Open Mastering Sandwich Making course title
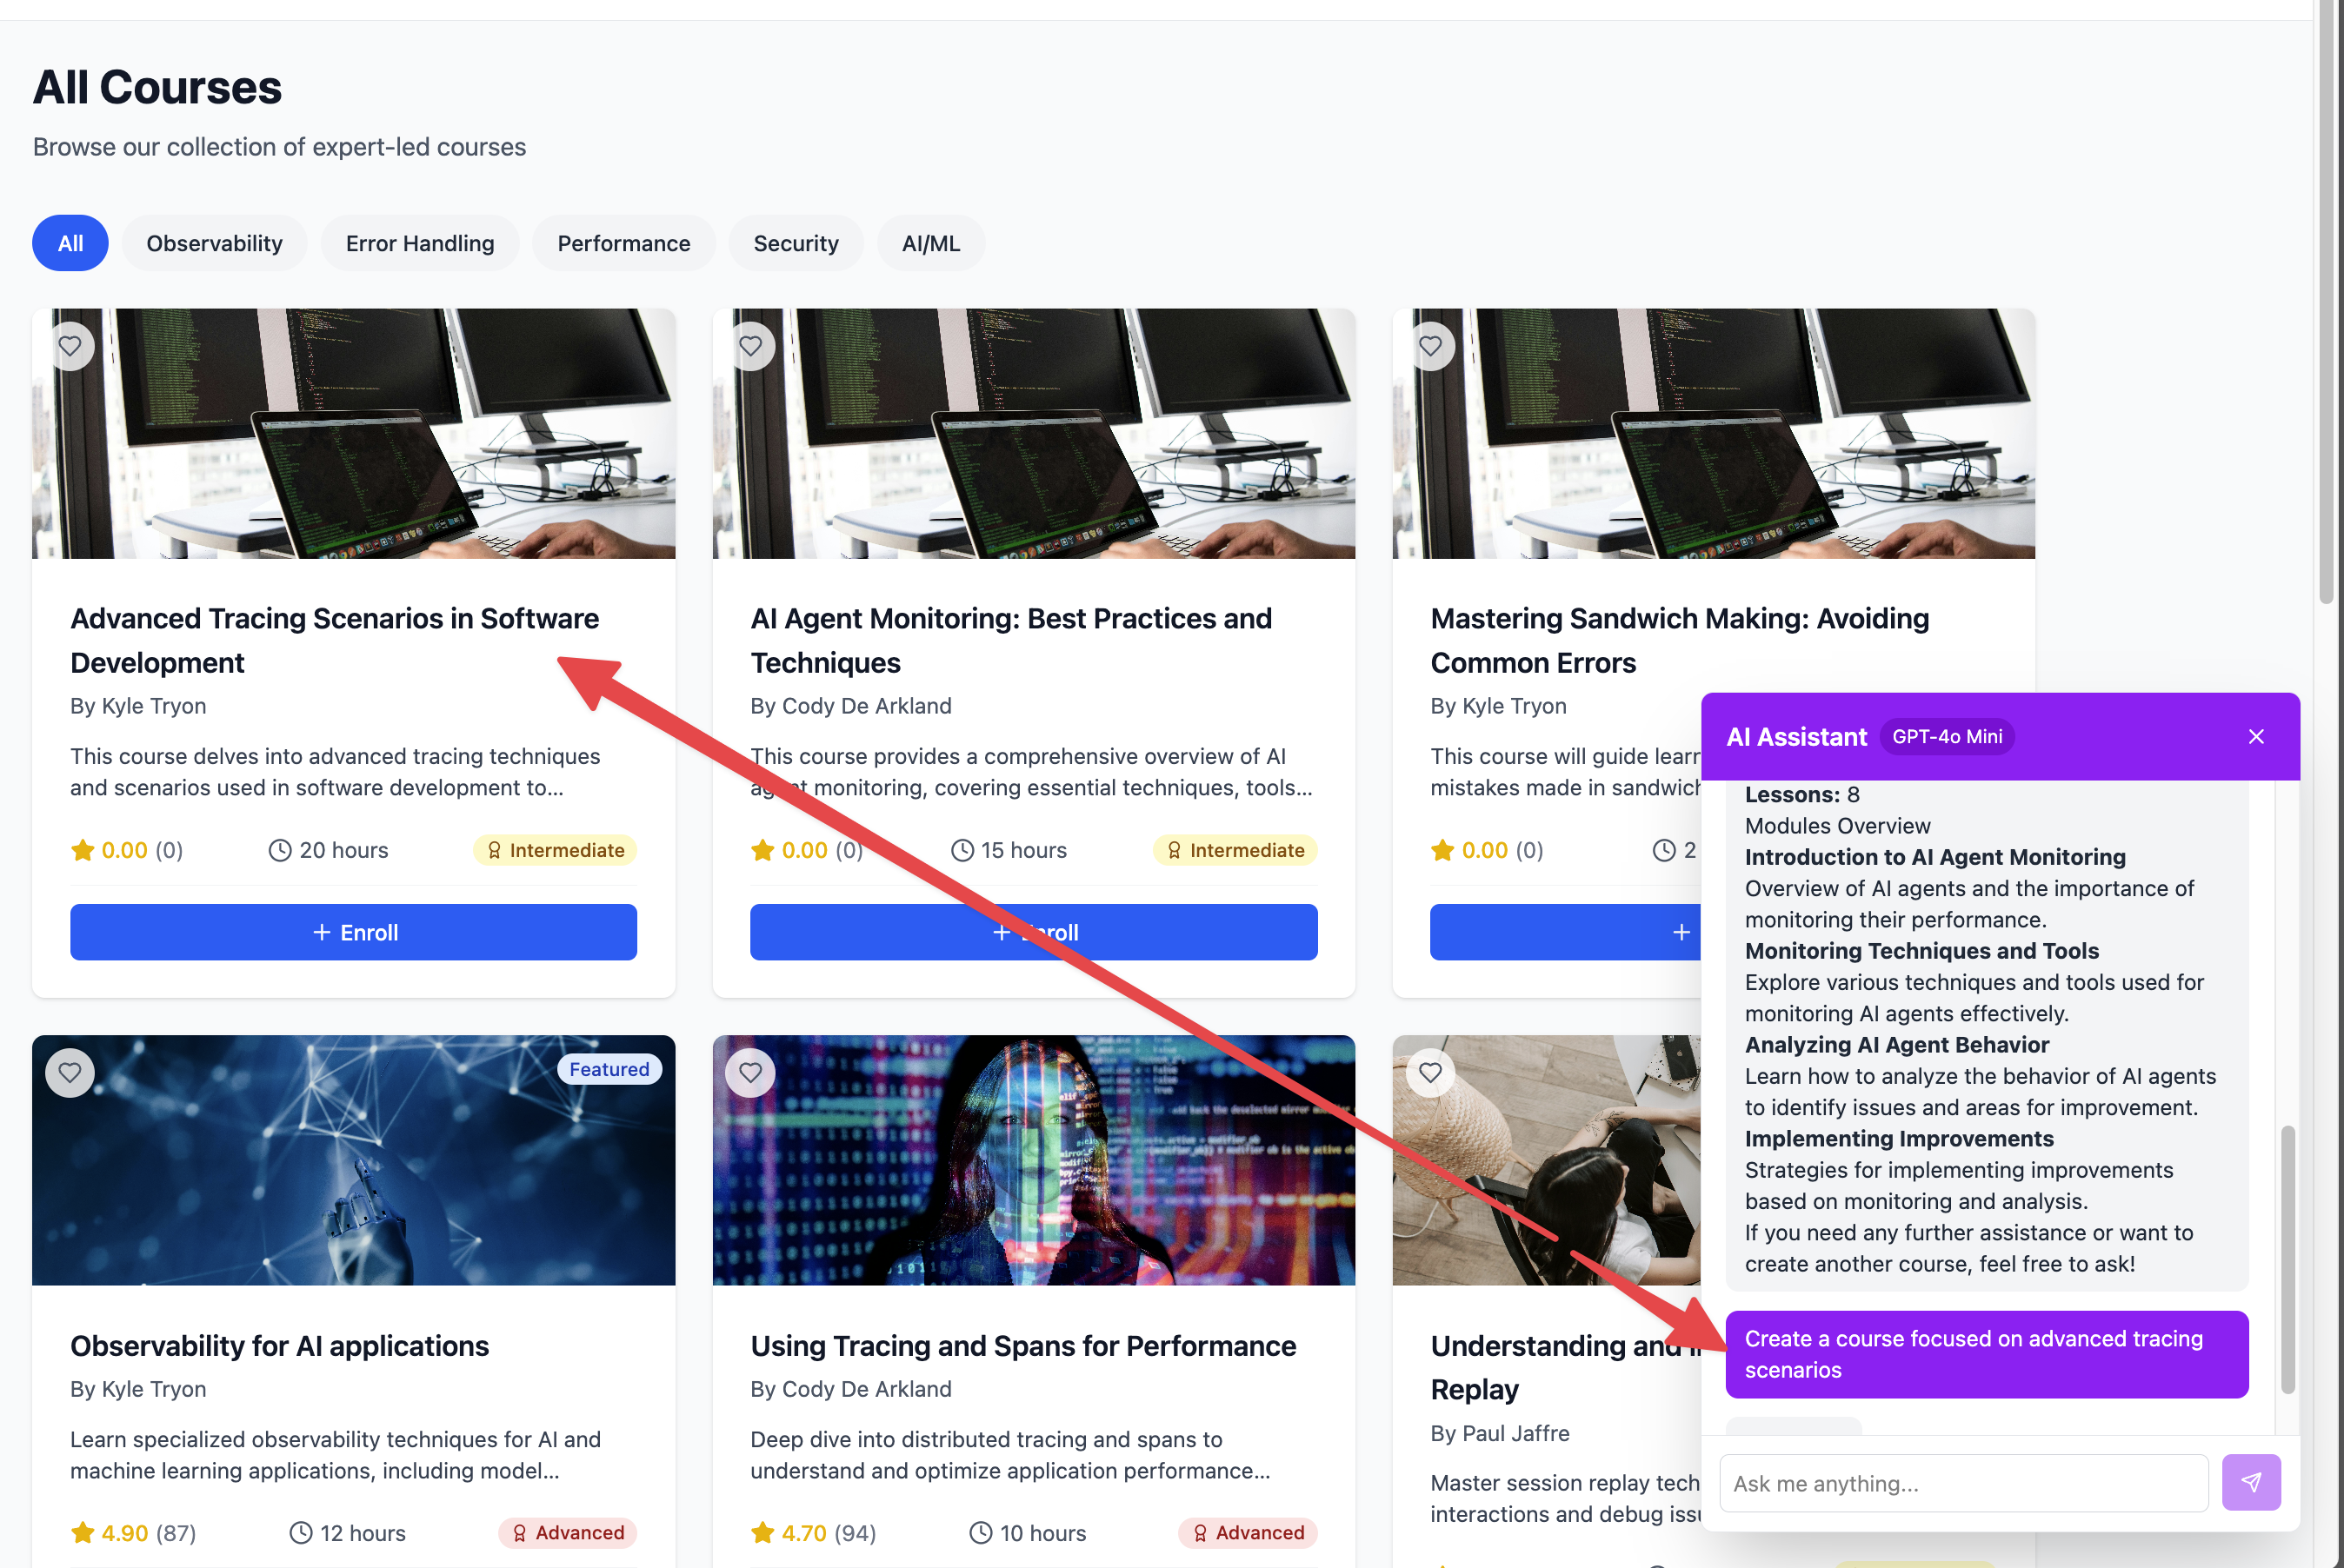This screenshot has width=2344, height=1568. pos(1680,640)
